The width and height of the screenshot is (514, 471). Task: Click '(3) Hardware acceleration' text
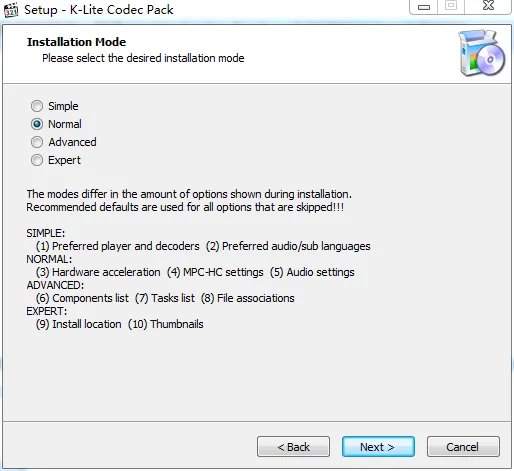click(98, 272)
